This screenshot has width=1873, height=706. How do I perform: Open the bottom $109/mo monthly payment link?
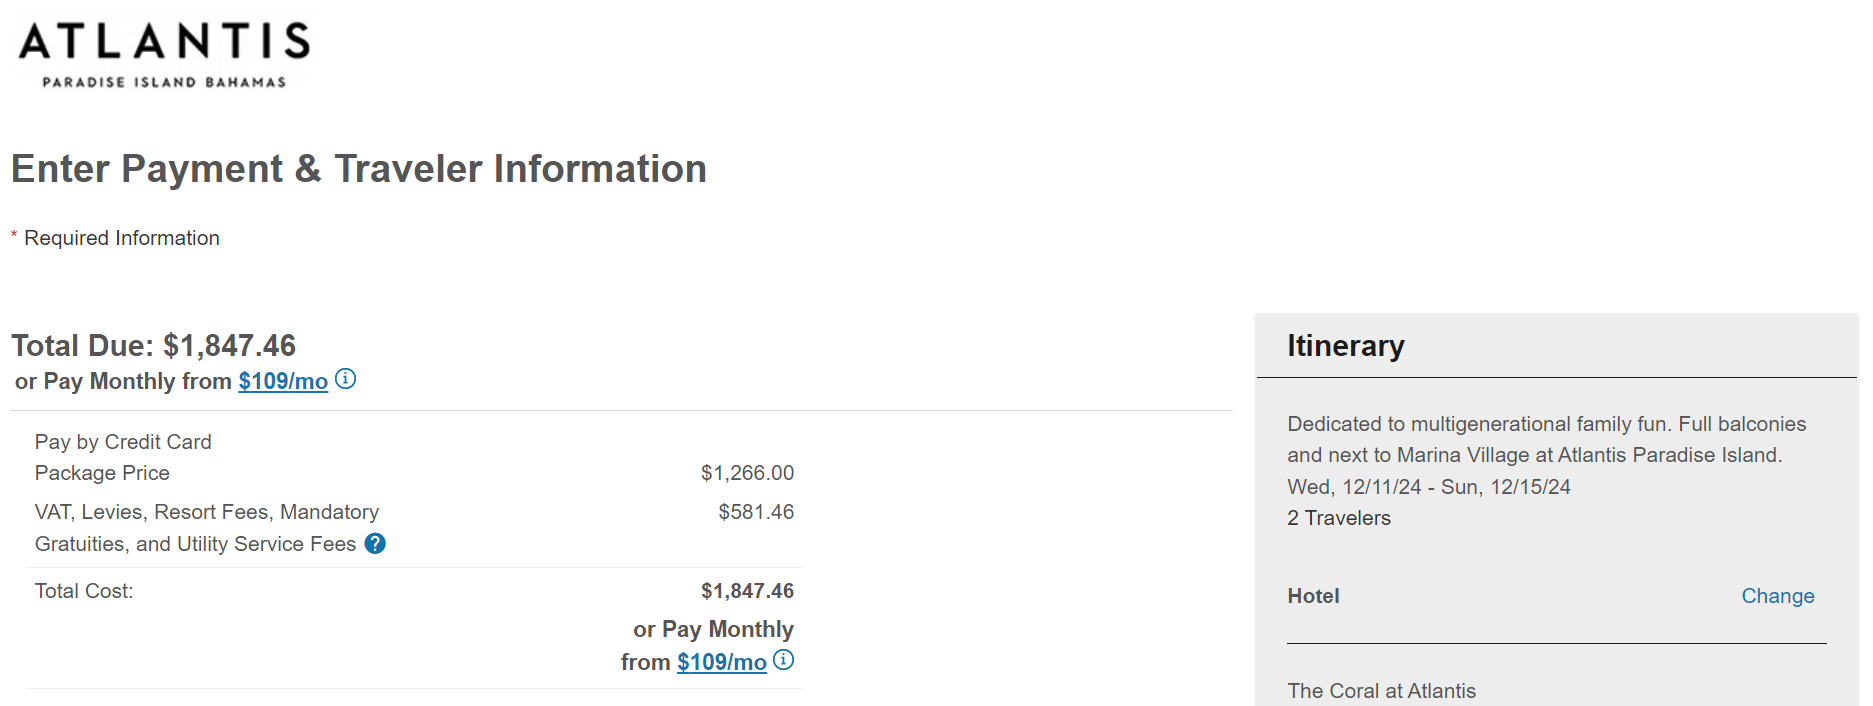coord(720,661)
